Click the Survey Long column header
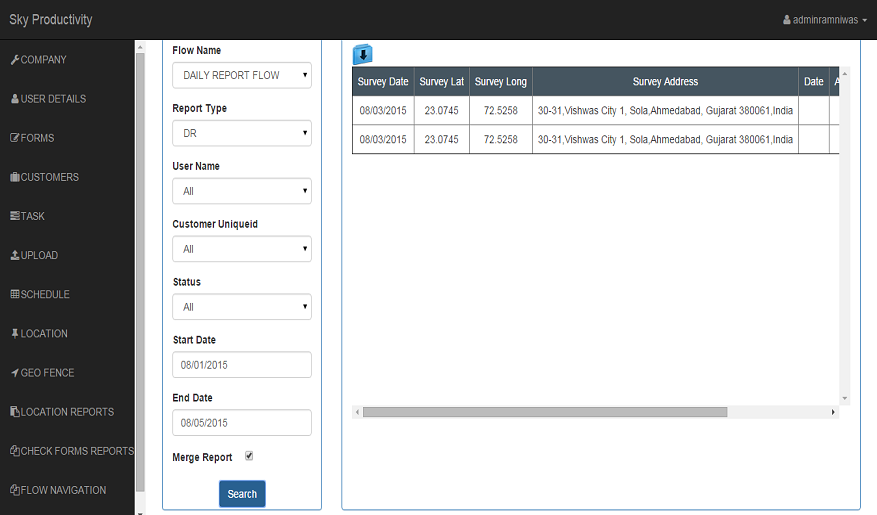Screen dimensions: 877x515 (501, 82)
